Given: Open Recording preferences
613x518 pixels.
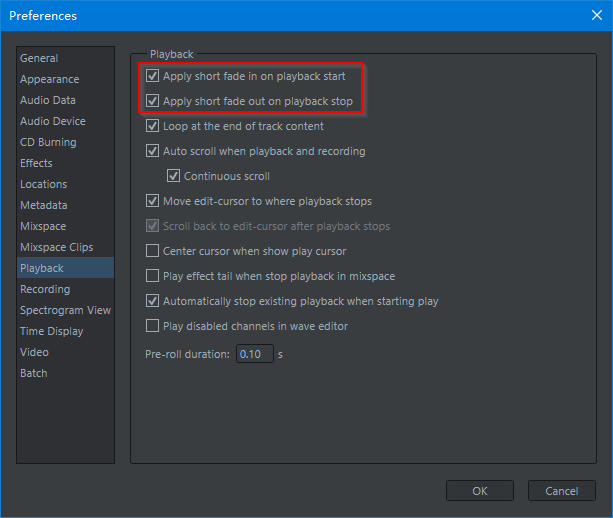Looking at the screenshot, I should click(x=65, y=289).
